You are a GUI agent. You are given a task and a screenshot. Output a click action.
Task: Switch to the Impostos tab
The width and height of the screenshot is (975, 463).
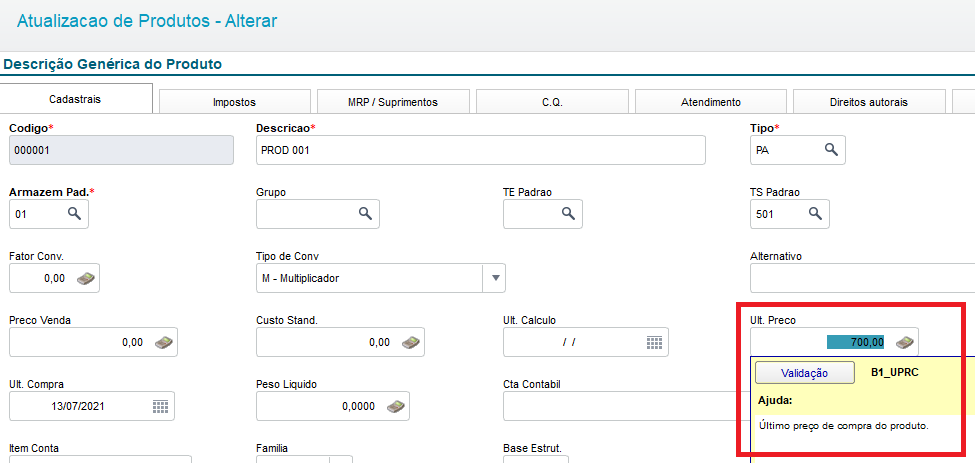click(x=234, y=102)
